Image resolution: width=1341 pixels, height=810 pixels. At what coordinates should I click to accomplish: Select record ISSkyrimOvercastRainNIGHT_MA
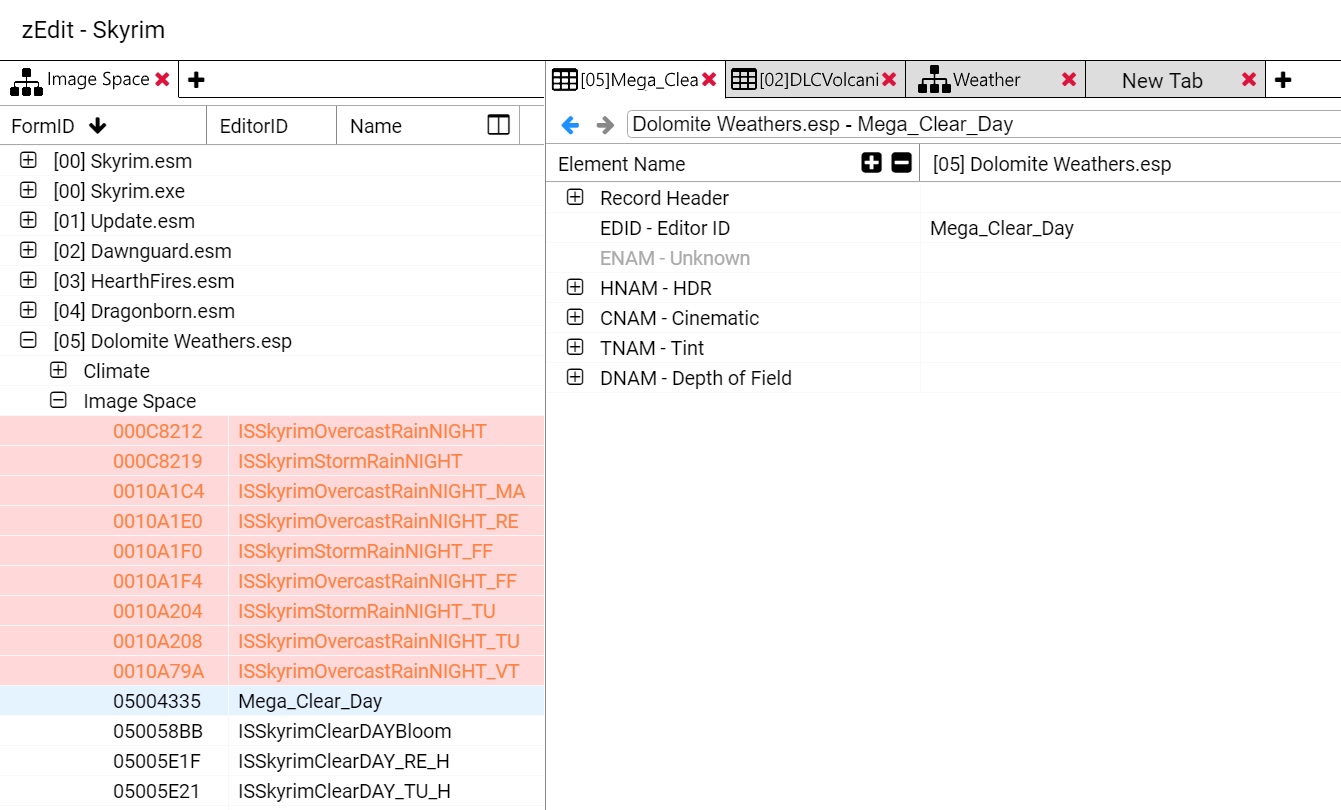(x=272, y=491)
